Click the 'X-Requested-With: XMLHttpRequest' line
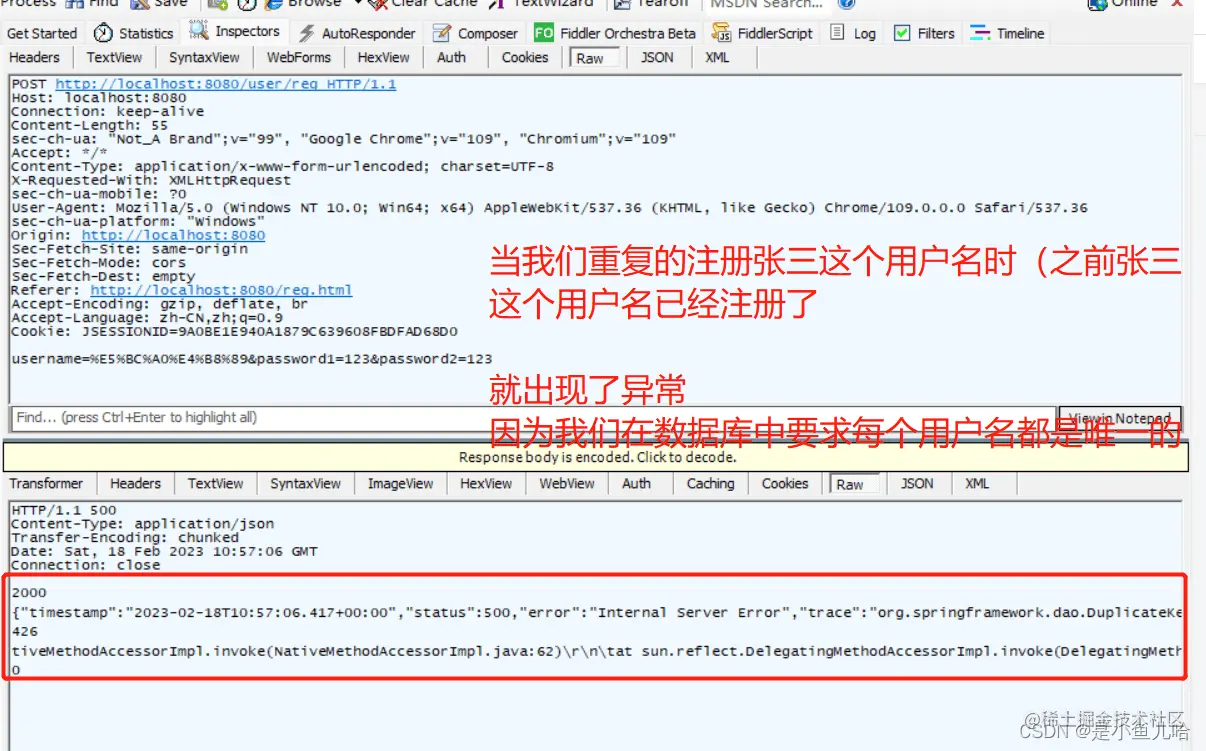This screenshot has width=1206, height=751. pyautogui.click(x=152, y=180)
